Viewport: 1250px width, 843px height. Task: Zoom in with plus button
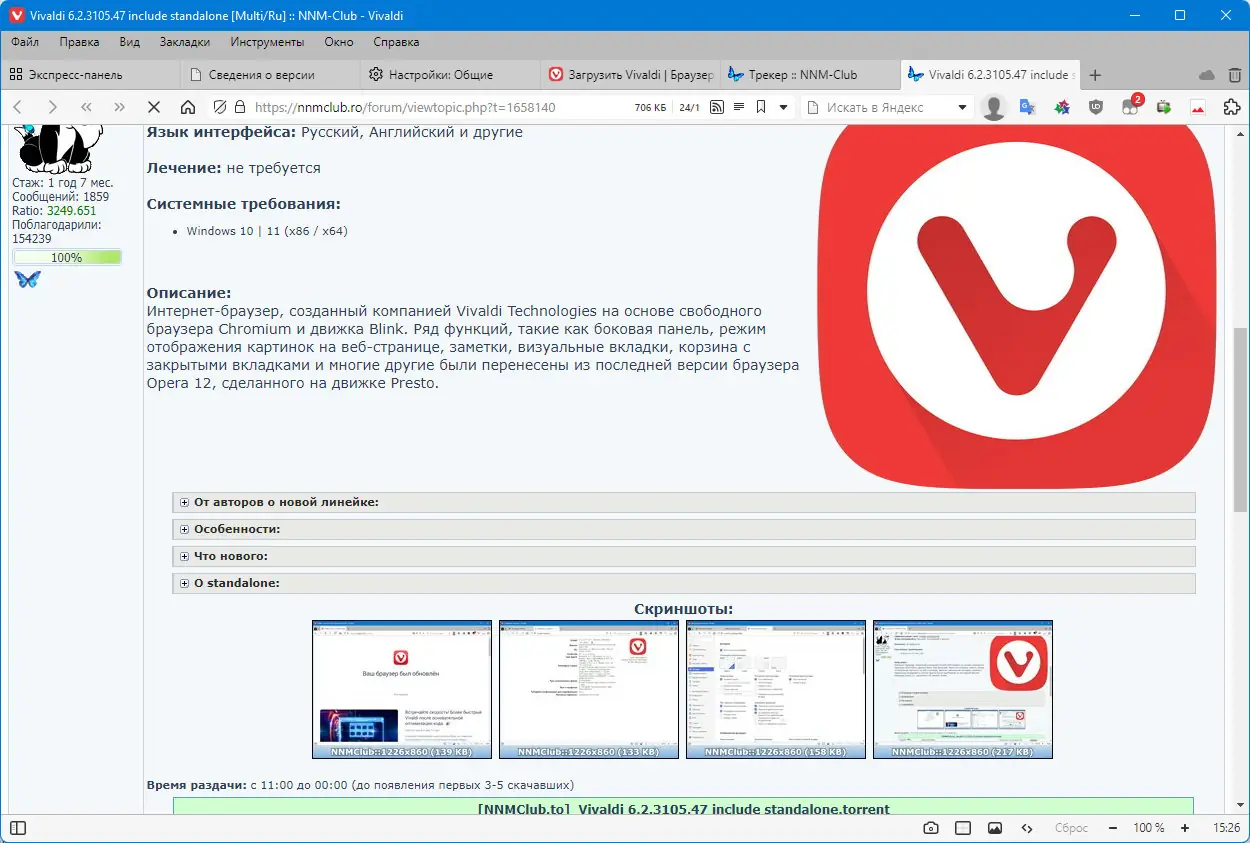pyautogui.click(x=1185, y=828)
